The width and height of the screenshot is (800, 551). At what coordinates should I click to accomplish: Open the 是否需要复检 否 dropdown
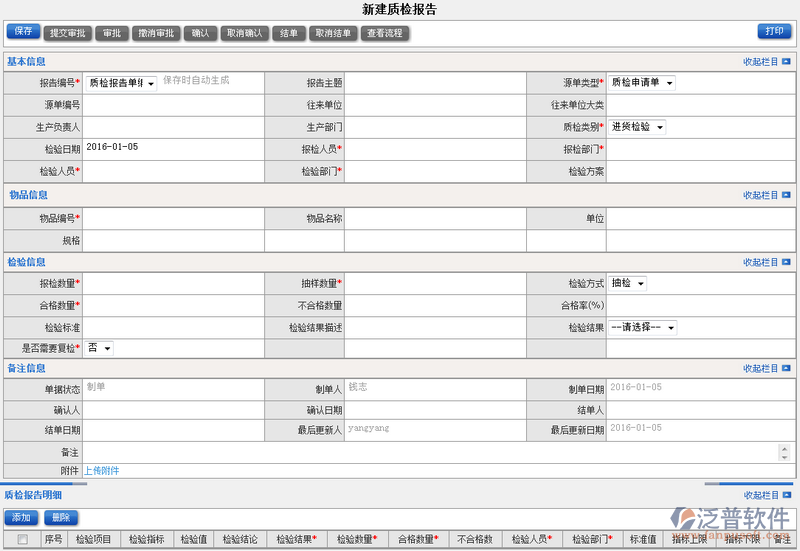[x=99, y=348]
